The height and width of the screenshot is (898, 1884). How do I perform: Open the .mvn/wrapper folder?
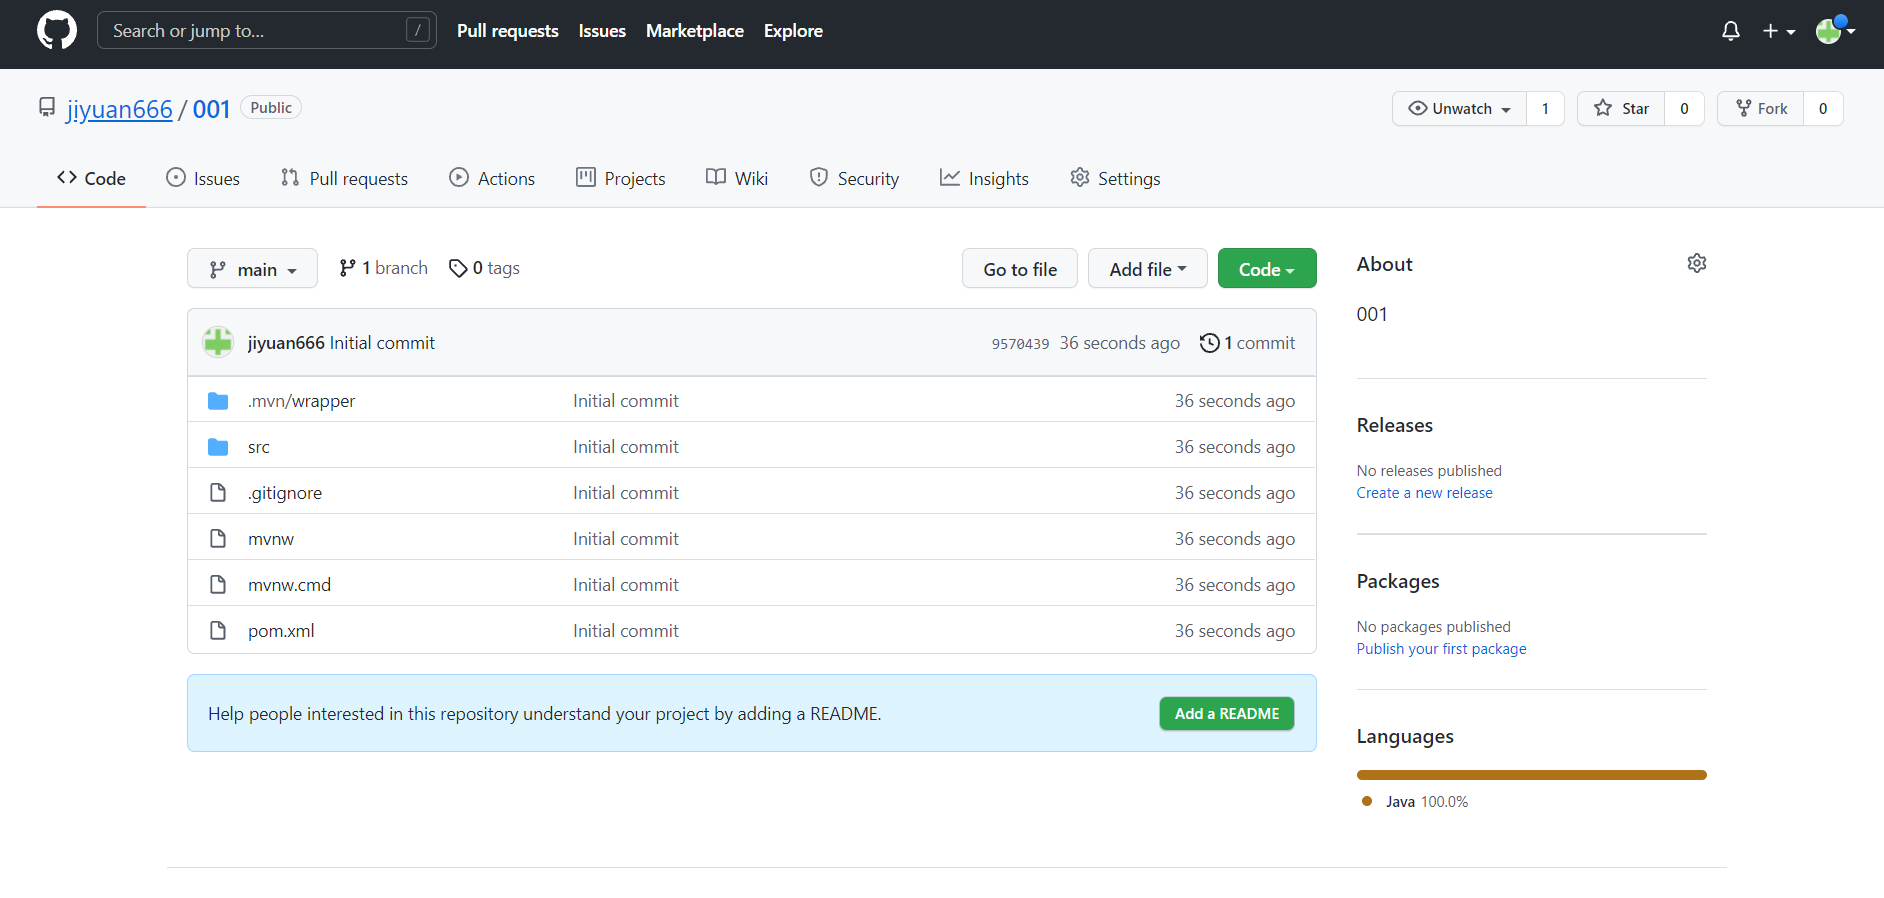point(301,401)
